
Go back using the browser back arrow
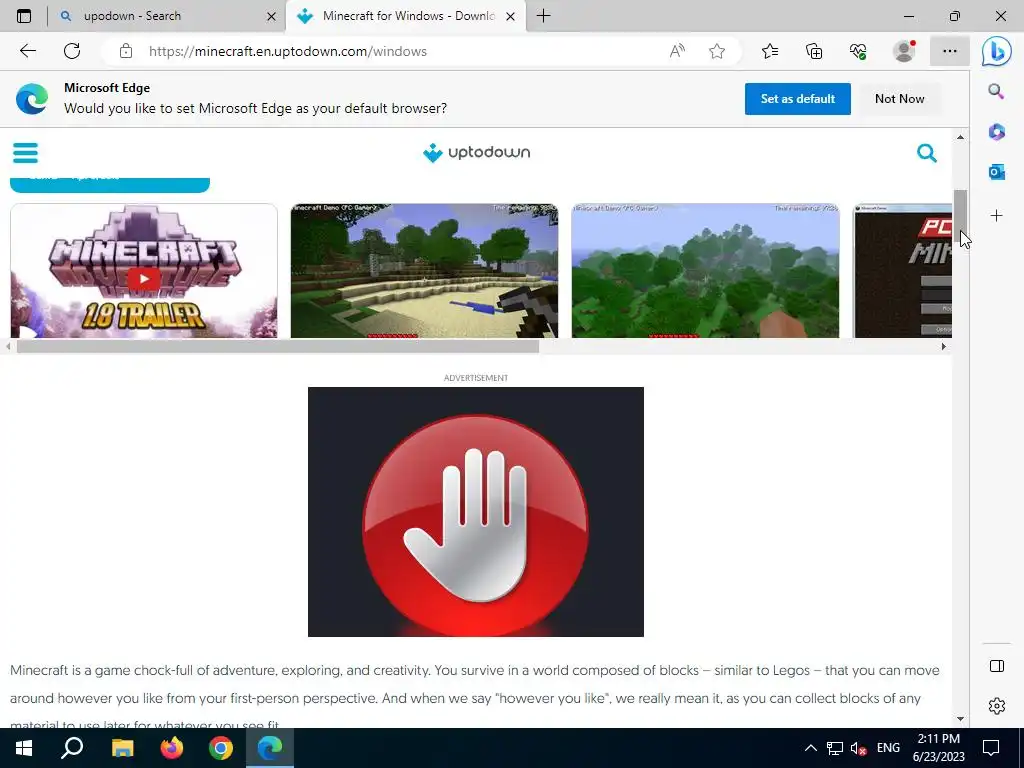(x=27, y=51)
